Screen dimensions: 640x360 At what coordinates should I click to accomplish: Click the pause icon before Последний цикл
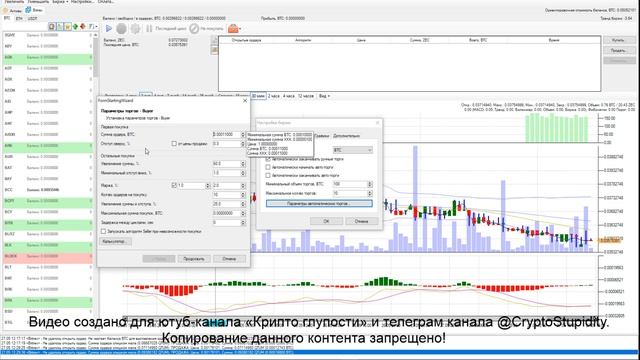(149, 29)
